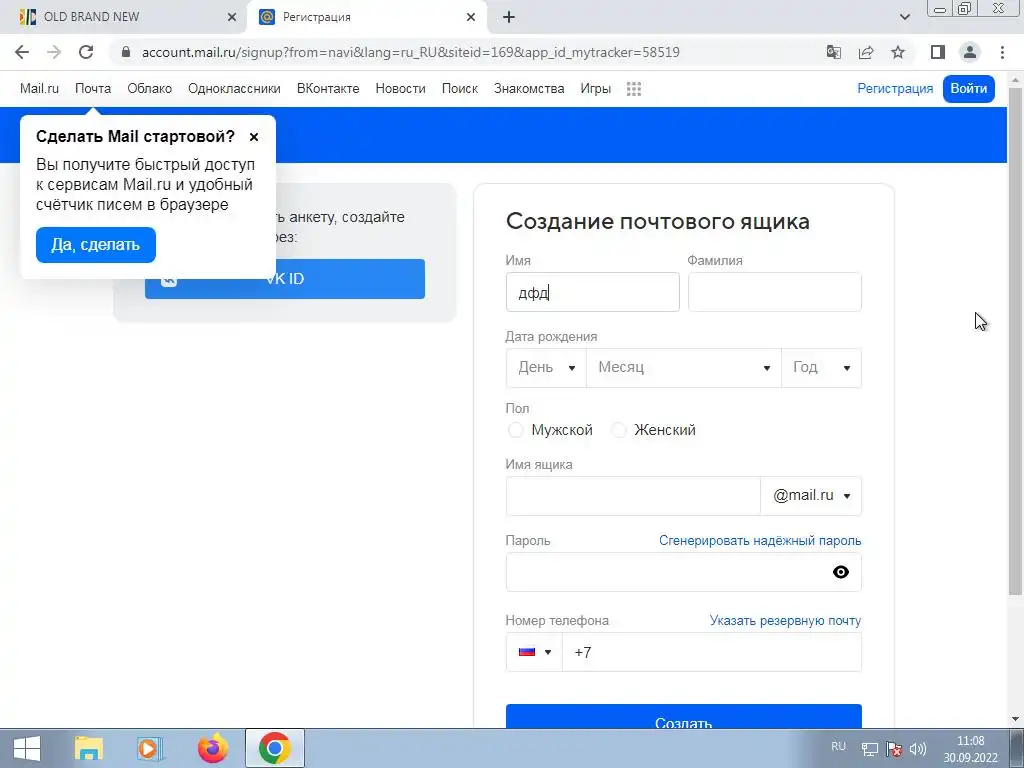Launch media player from the taskbar
1024x768 pixels.
pos(150,748)
